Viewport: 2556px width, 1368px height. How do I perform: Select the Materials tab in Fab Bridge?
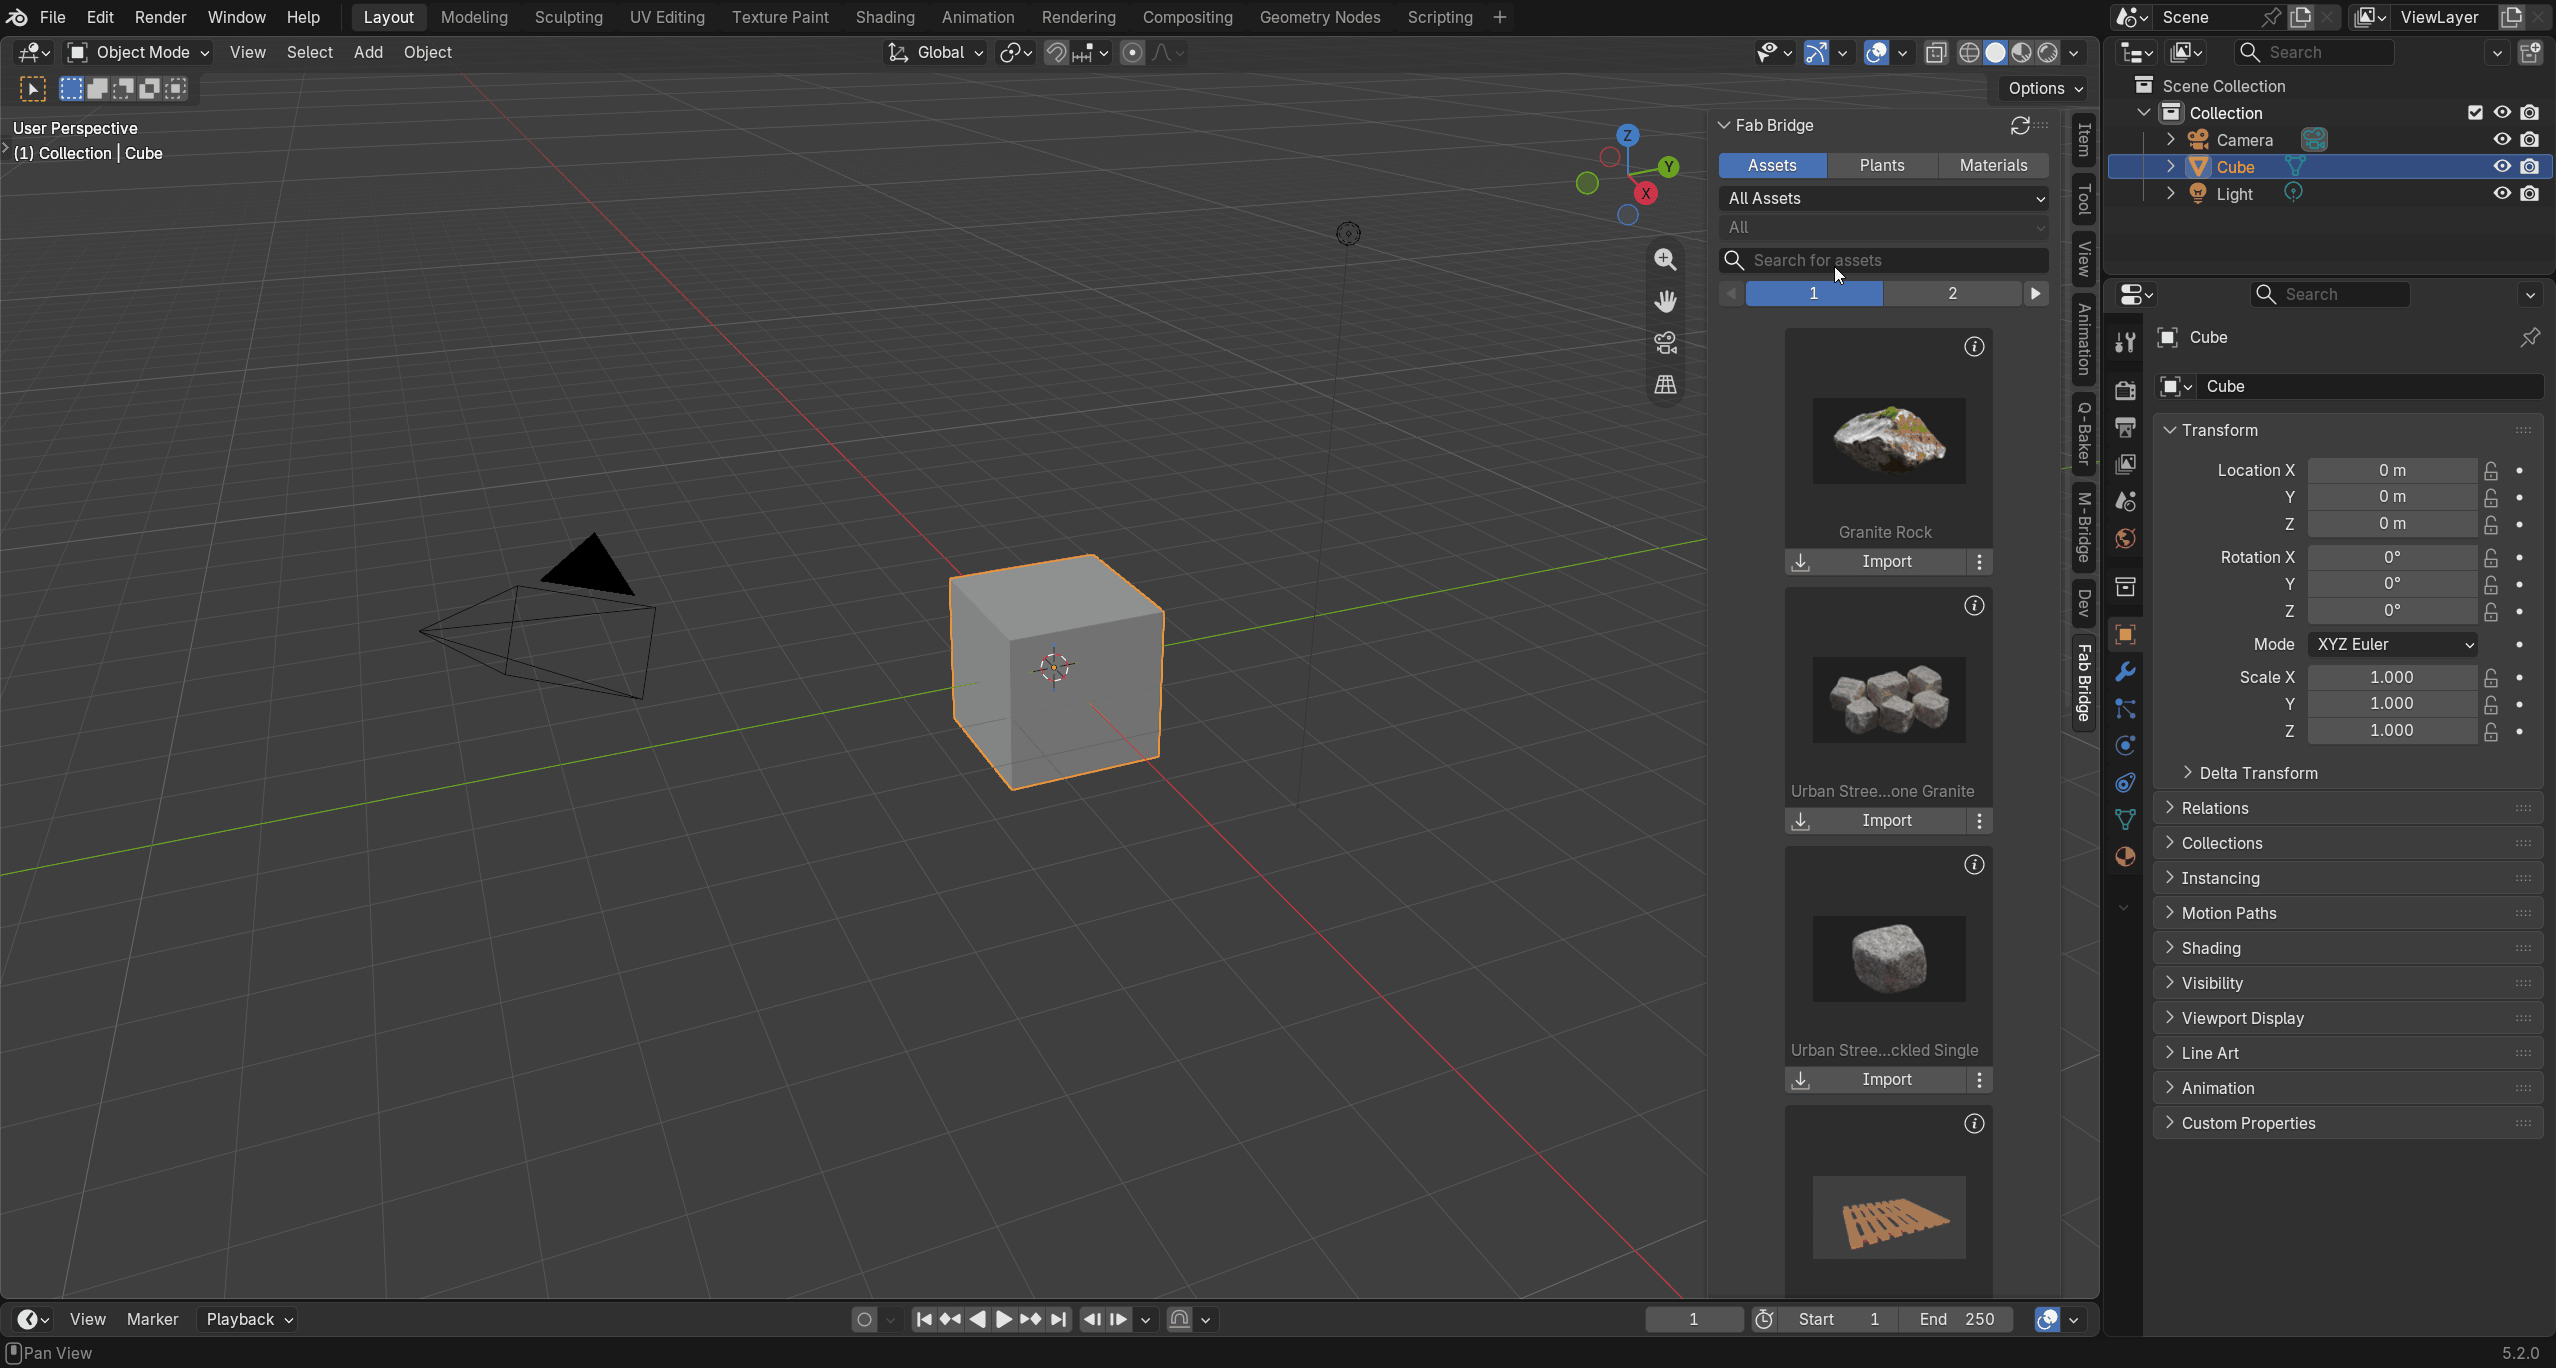pos(1993,166)
